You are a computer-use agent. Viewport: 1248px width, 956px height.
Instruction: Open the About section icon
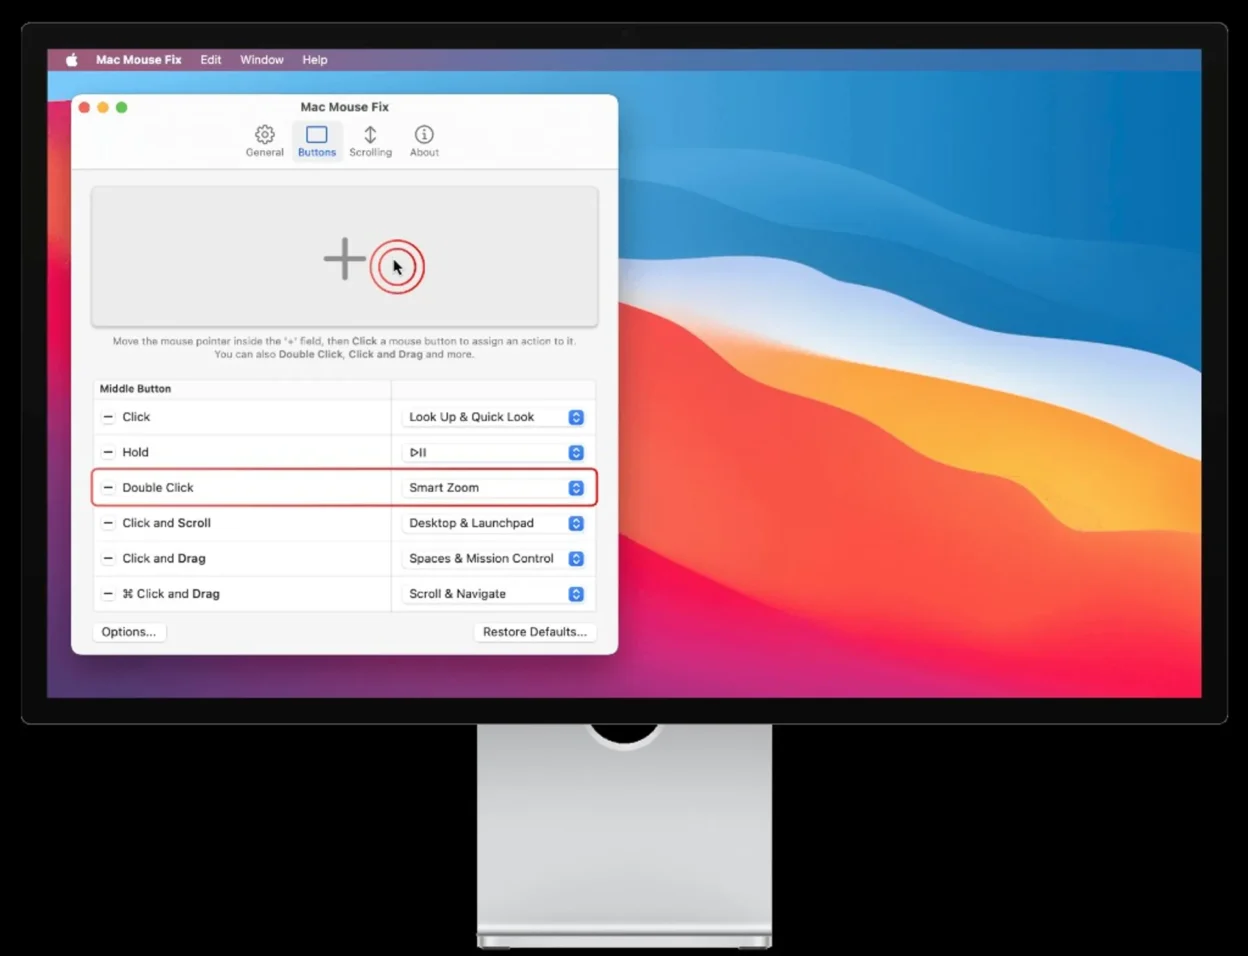[423, 140]
